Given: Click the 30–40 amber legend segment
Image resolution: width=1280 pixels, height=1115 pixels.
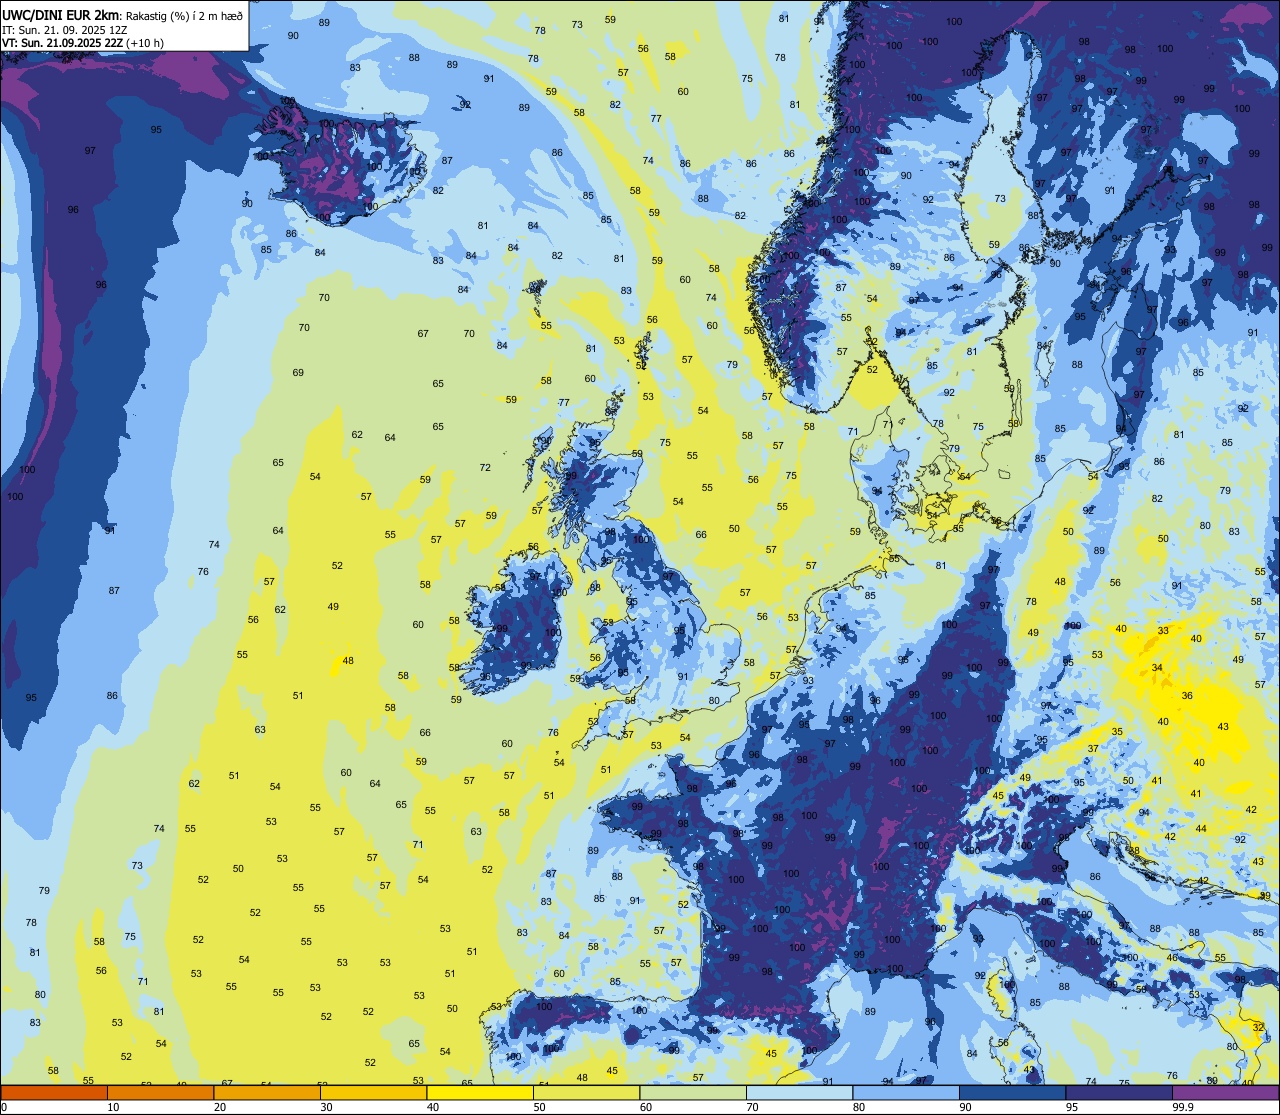Looking at the screenshot, I should [x=373, y=1093].
